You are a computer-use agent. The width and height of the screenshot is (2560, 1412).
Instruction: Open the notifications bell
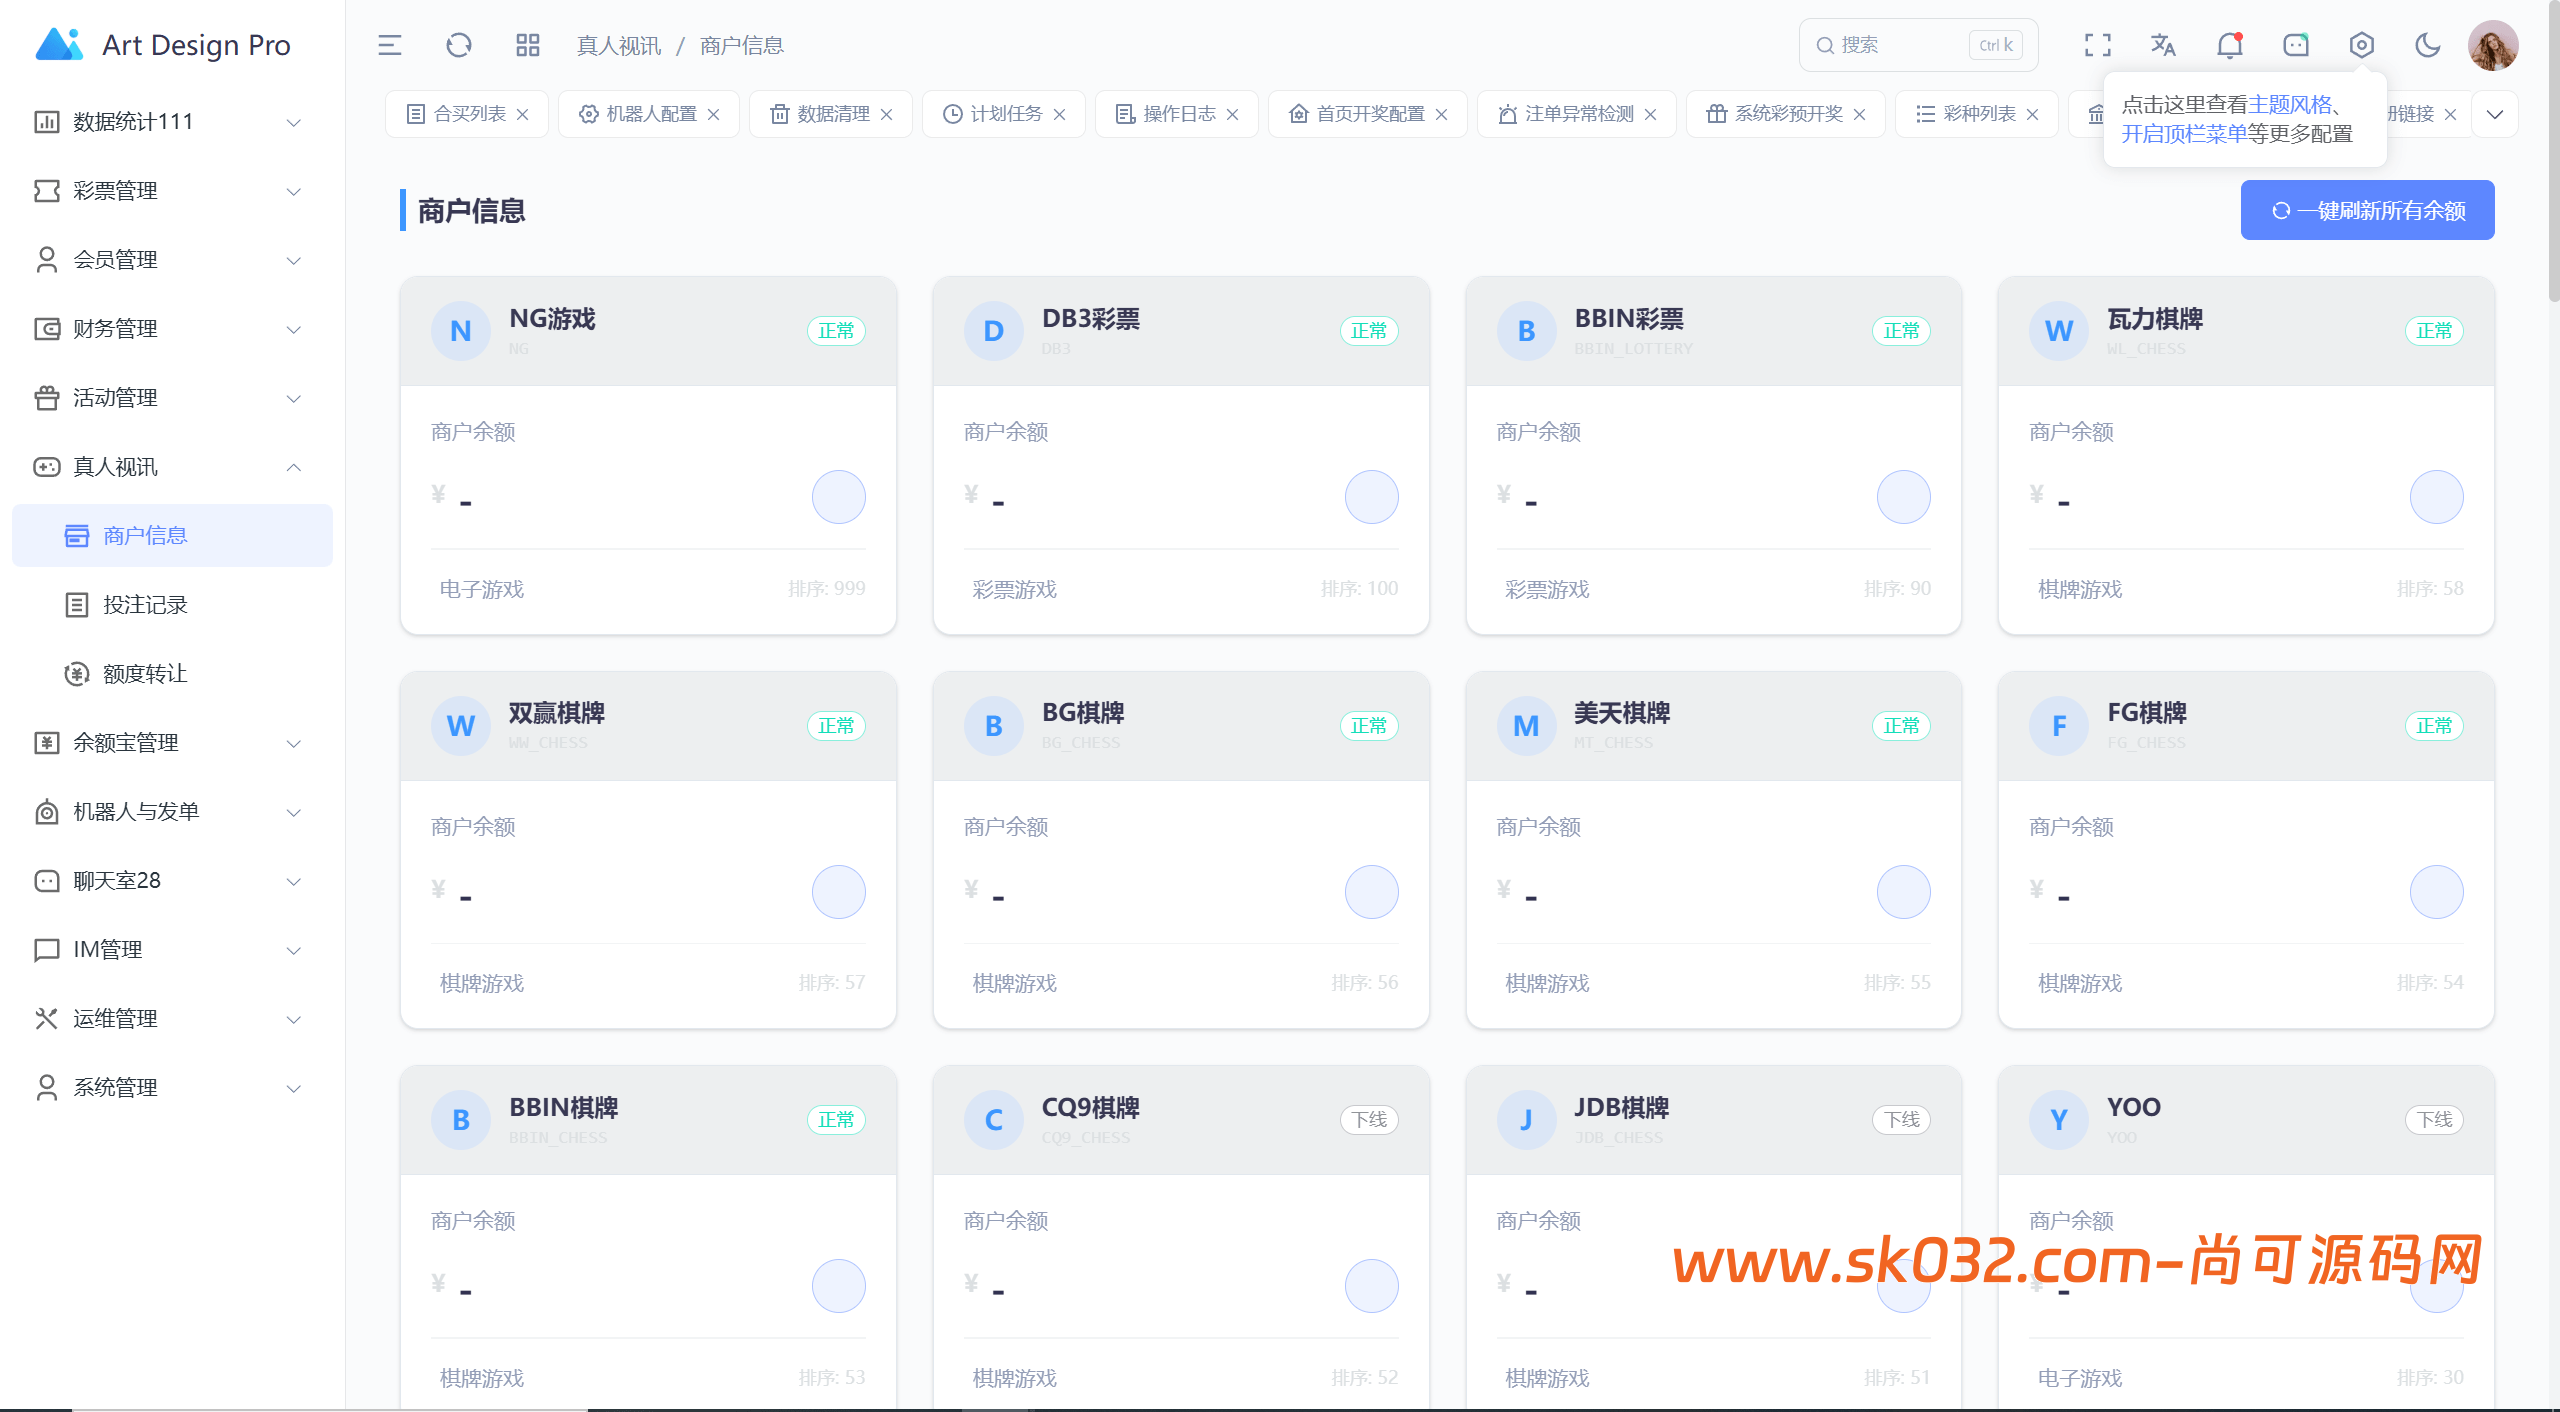click(x=2228, y=45)
